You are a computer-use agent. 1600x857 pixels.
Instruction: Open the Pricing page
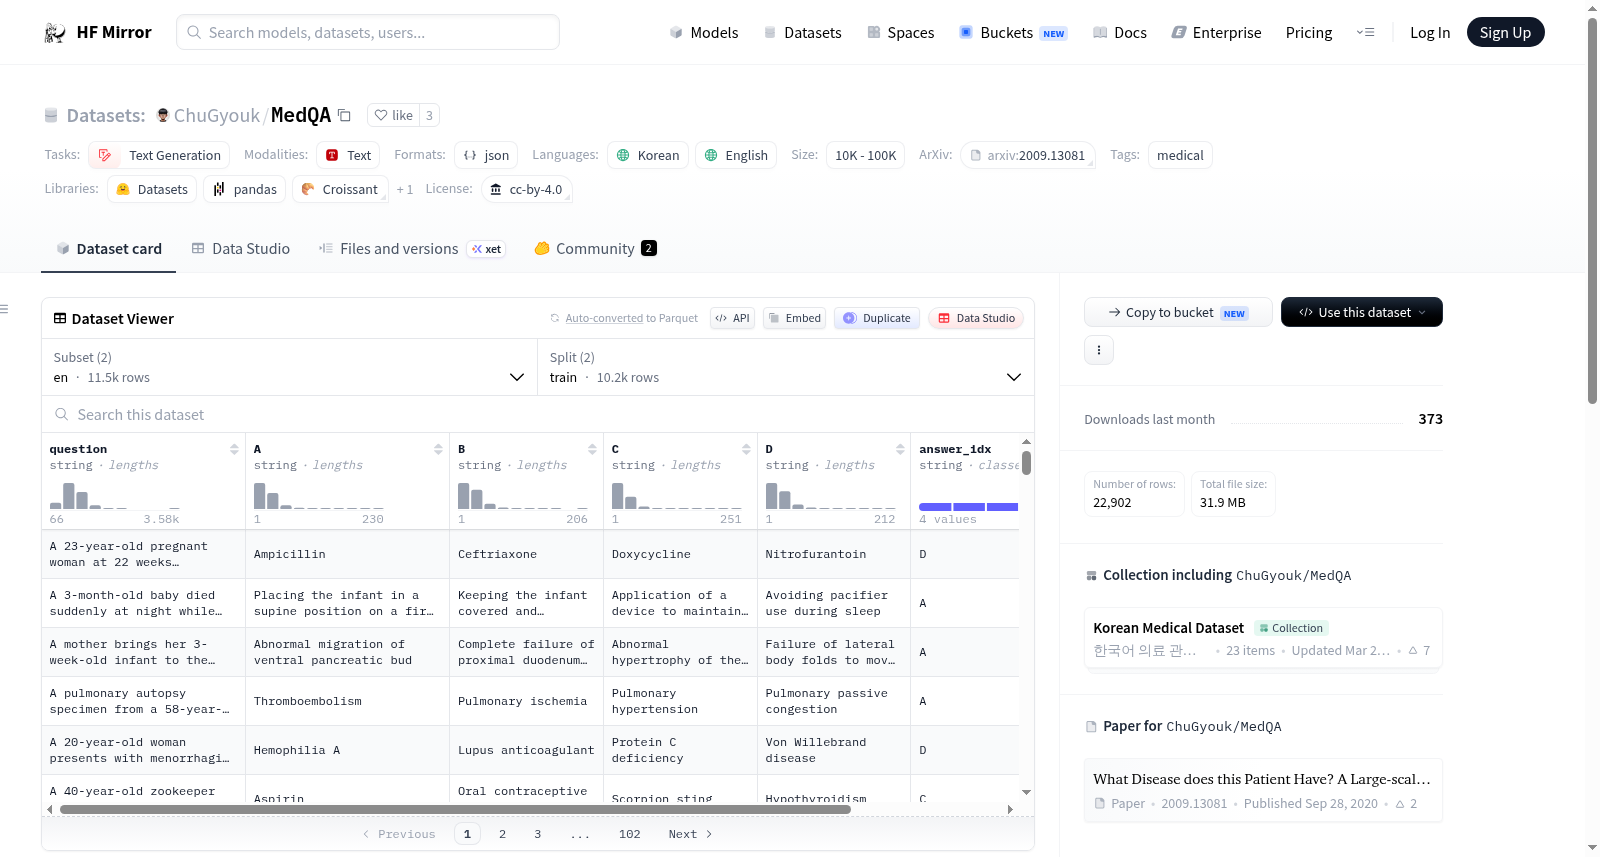coord(1309,33)
